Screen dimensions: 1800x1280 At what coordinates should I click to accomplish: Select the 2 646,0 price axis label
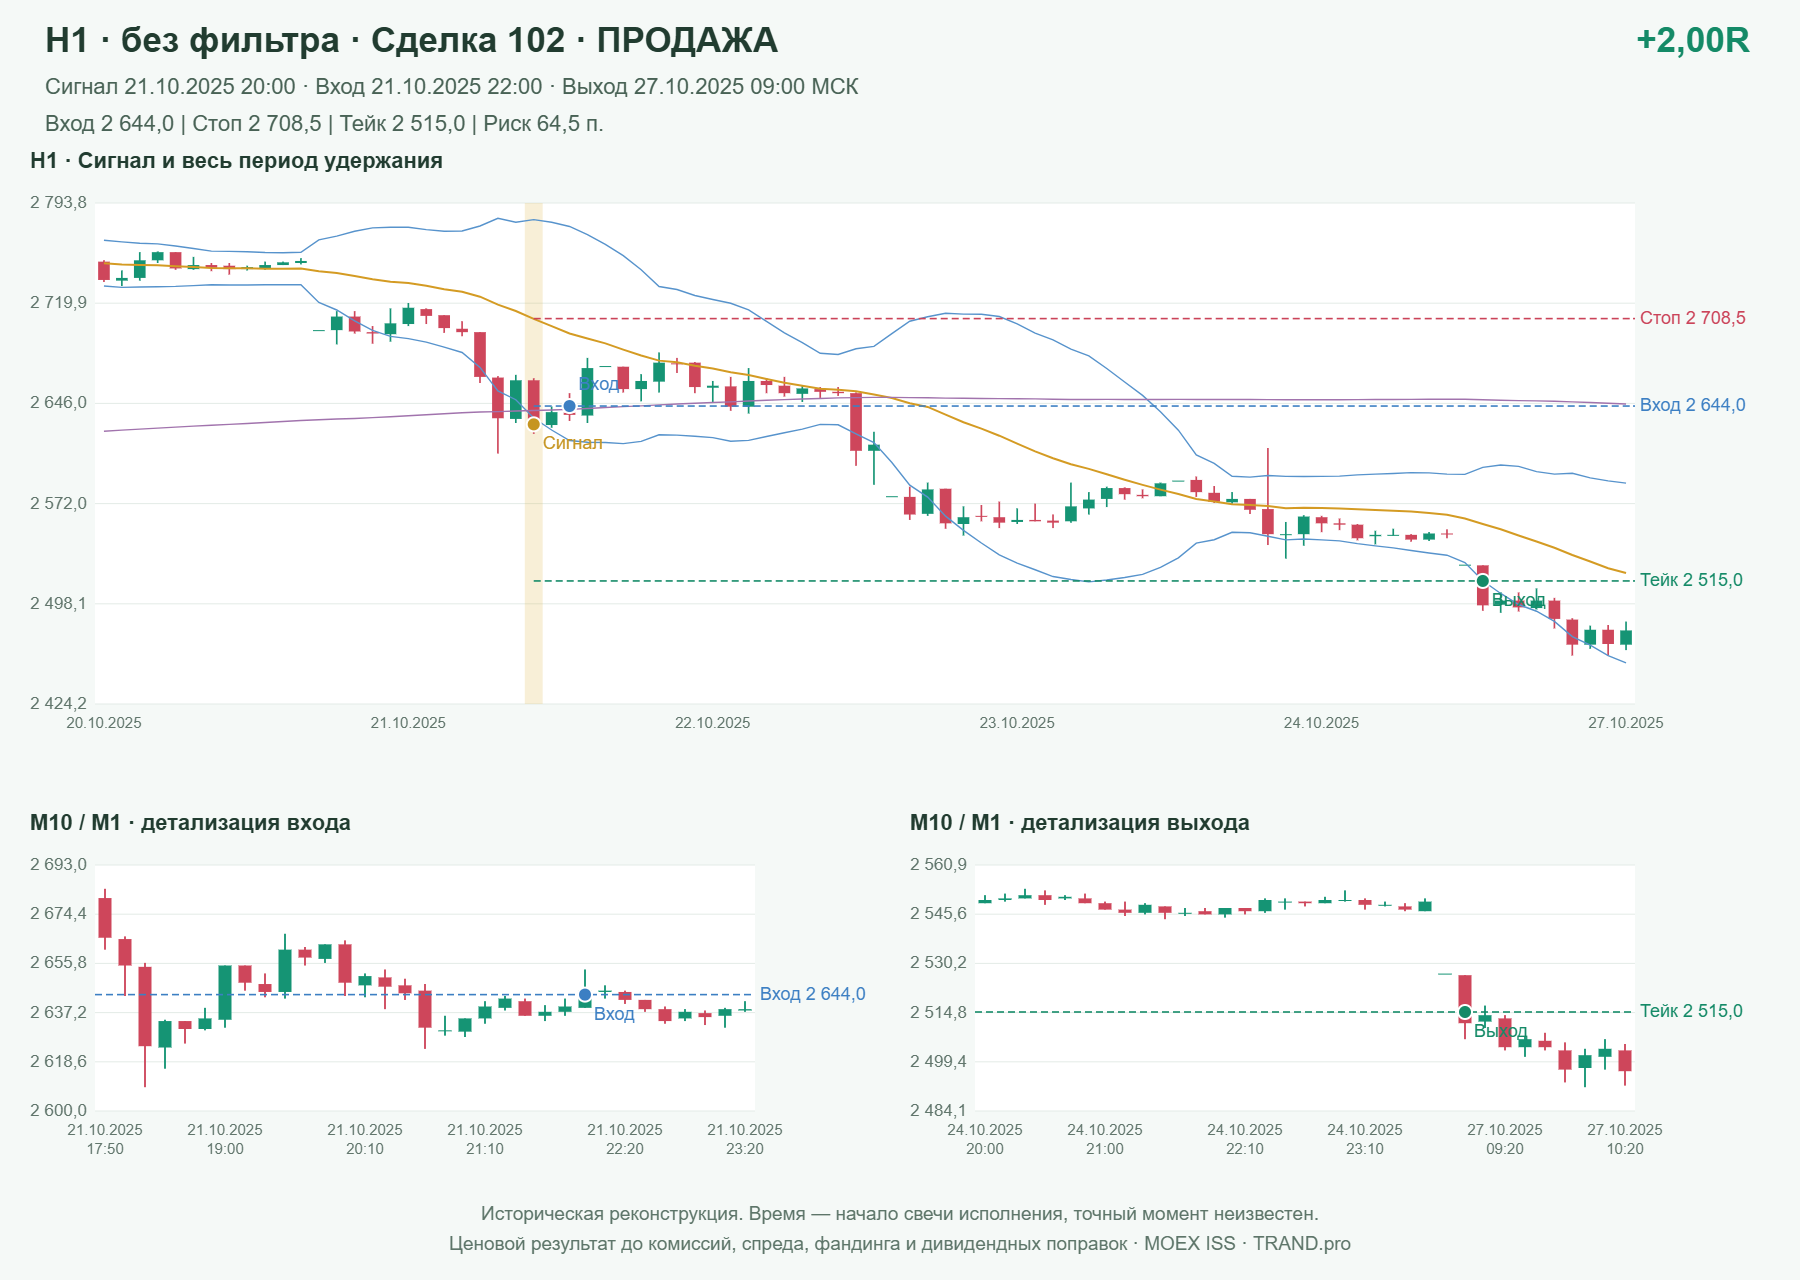(x=58, y=403)
